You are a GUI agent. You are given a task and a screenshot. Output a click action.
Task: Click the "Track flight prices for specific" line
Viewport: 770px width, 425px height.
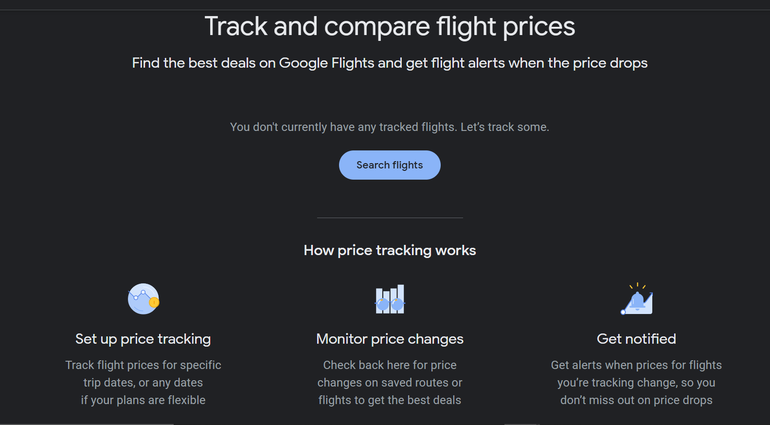[x=143, y=365]
